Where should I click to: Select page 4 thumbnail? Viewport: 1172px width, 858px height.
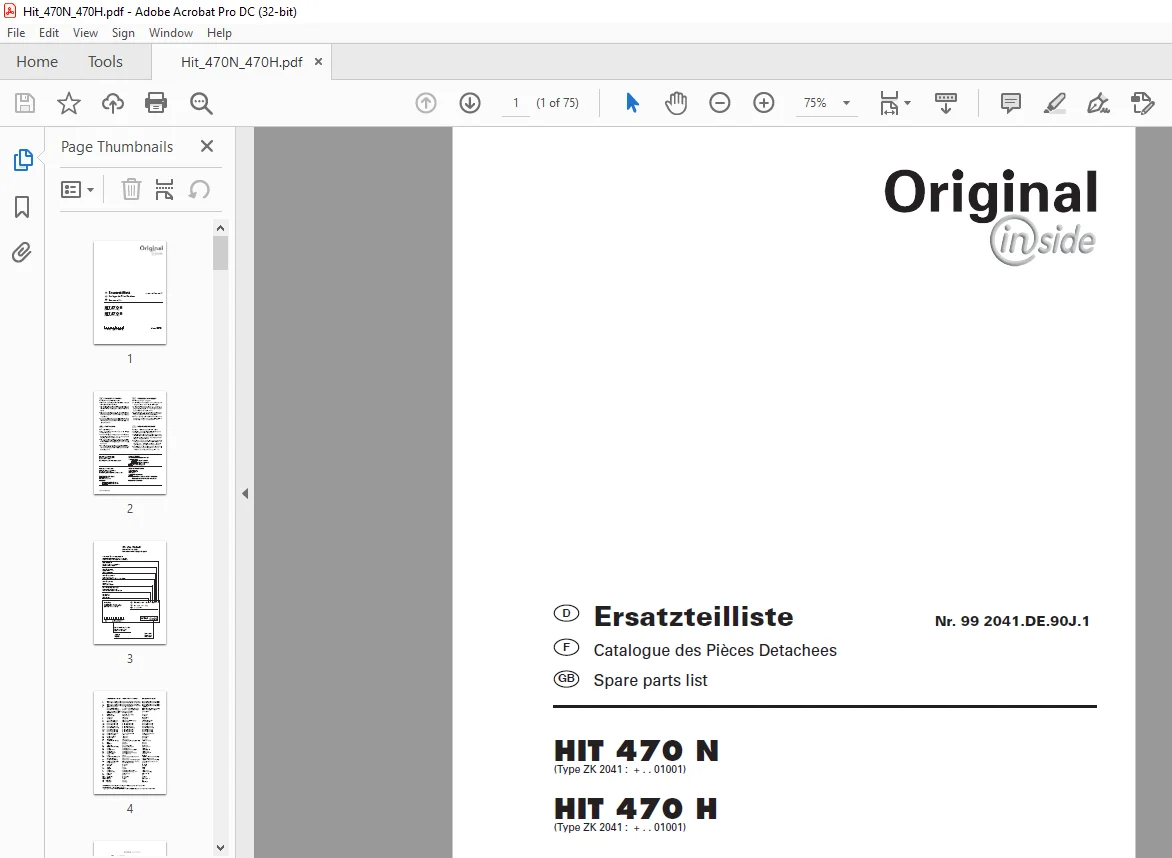(130, 742)
